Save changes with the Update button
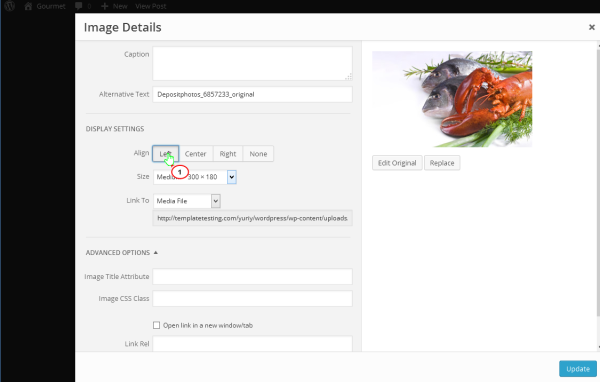The image size is (600, 382). (x=578, y=369)
